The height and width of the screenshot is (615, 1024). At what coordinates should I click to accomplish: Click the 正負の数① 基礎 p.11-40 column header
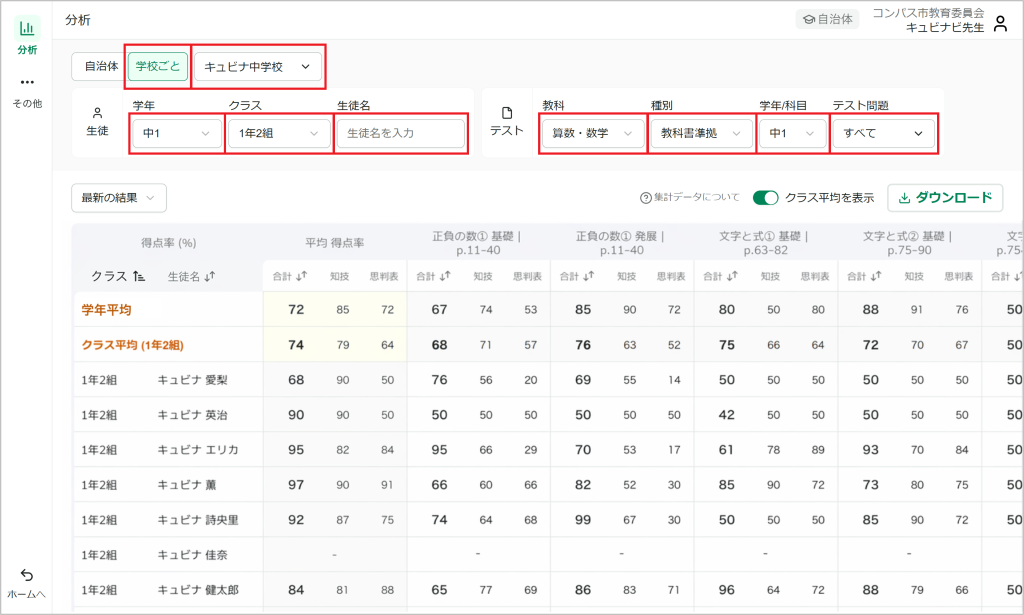pyautogui.click(x=478, y=243)
